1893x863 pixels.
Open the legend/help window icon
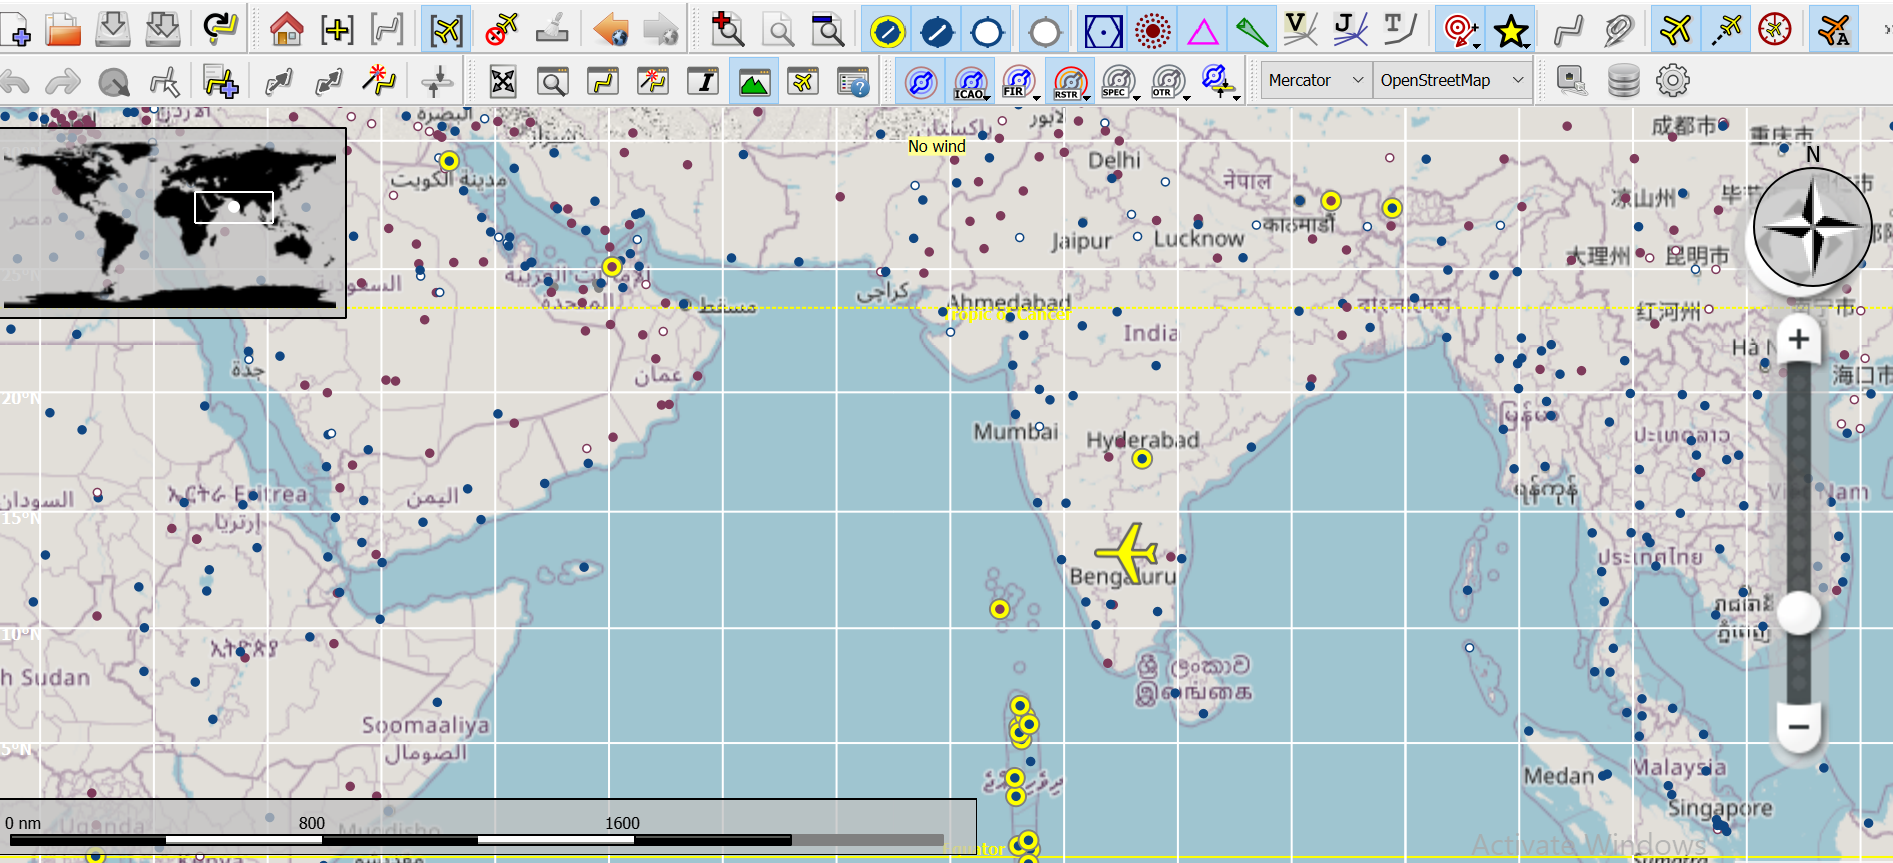click(x=853, y=81)
